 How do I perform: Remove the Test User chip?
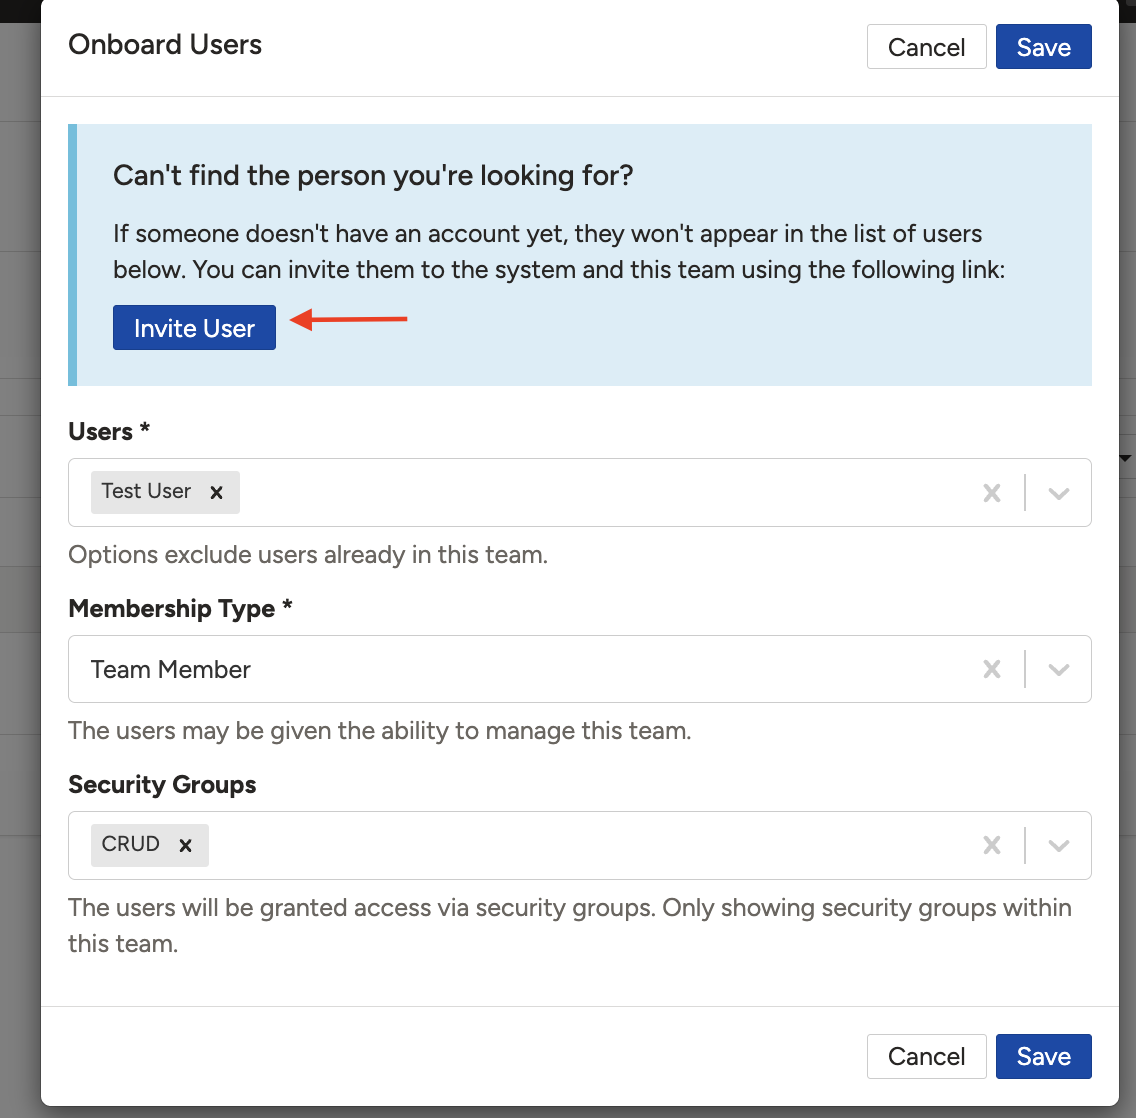(x=216, y=493)
